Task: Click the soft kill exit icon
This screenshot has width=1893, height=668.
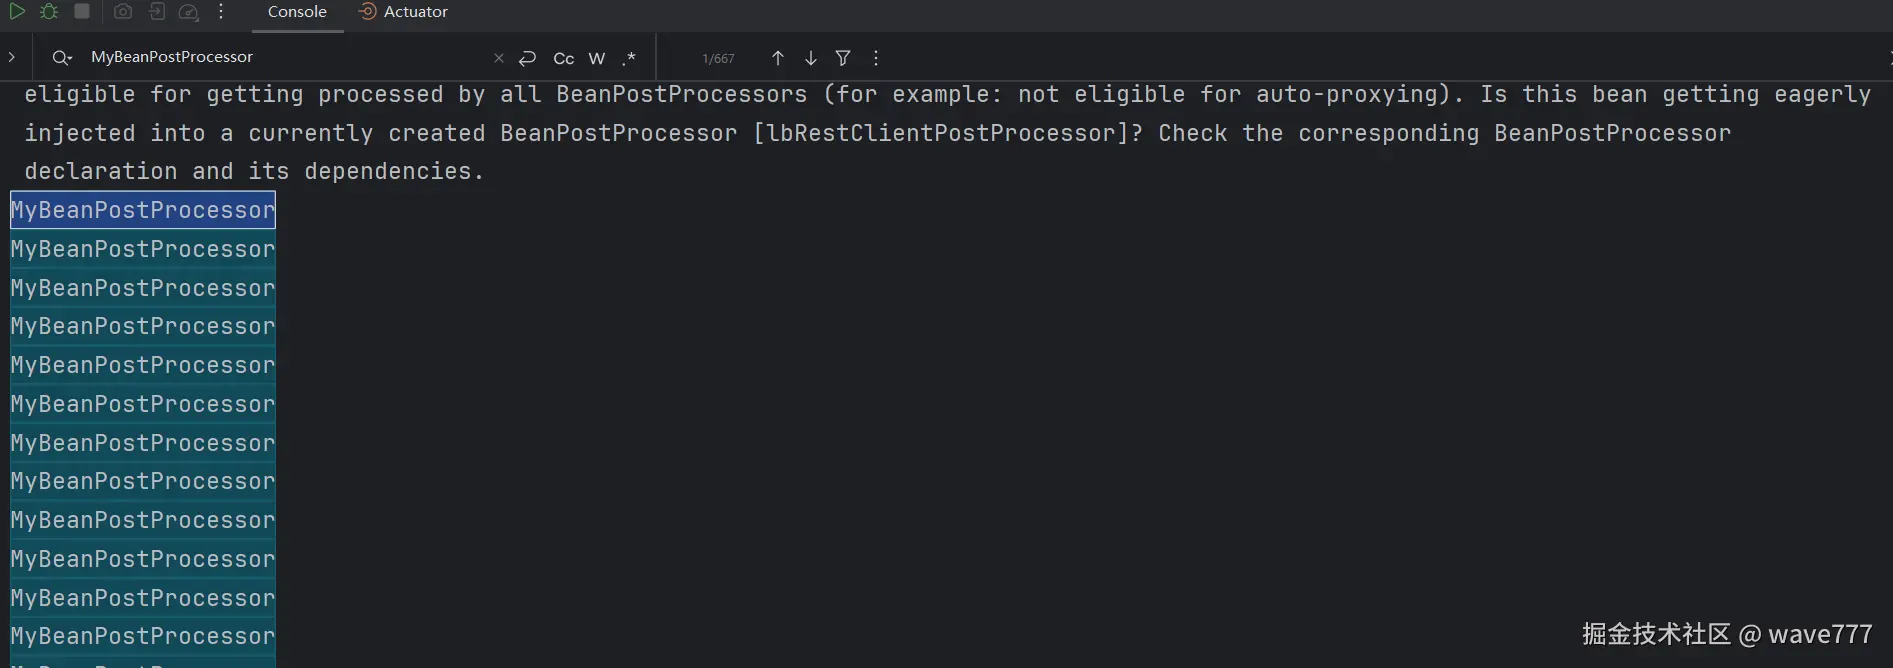Action: (155, 12)
